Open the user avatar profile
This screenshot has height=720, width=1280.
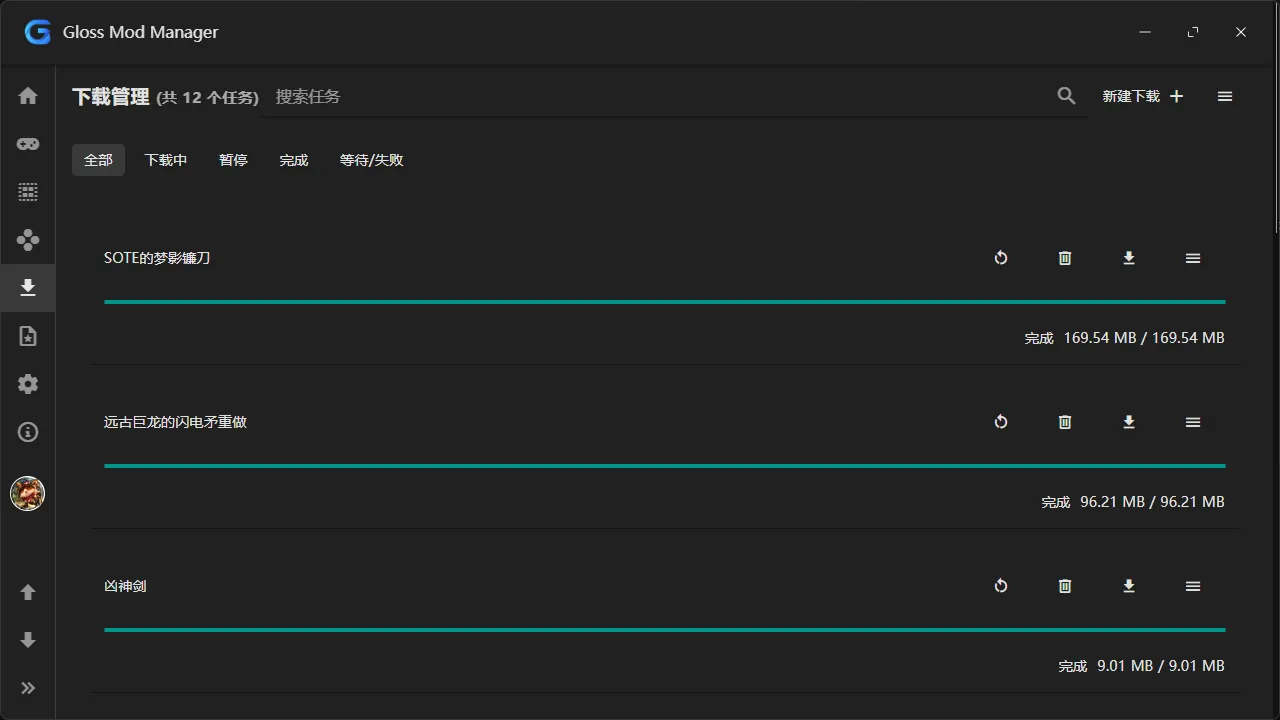pyautogui.click(x=27, y=493)
